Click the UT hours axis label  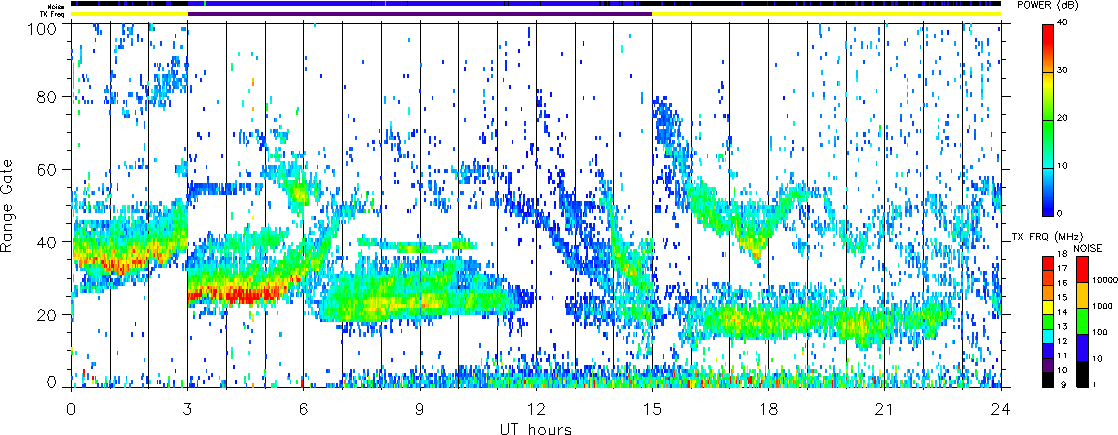pyautogui.click(x=535, y=428)
